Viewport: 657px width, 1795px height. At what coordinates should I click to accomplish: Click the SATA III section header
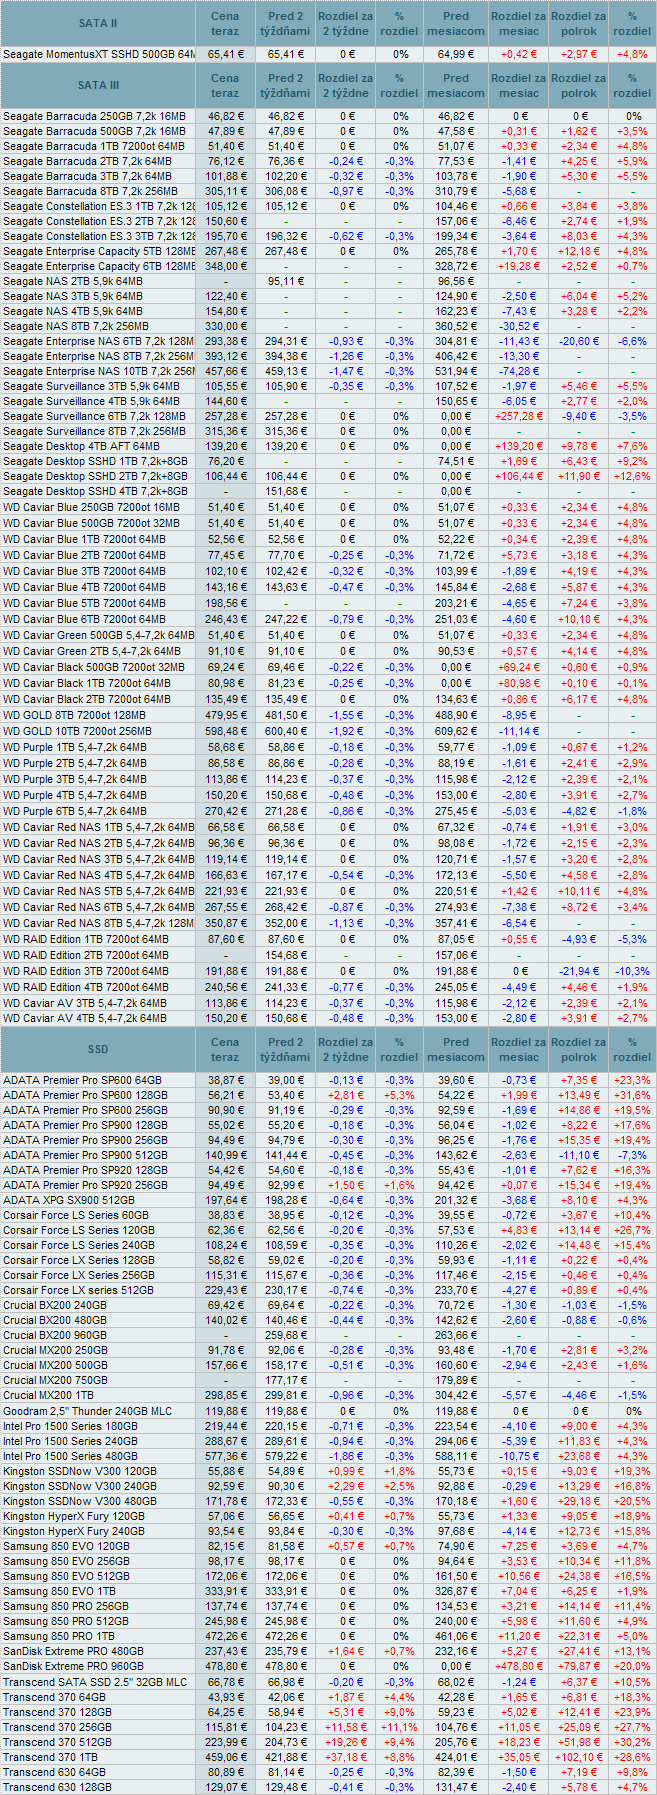click(x=98, y=86)
